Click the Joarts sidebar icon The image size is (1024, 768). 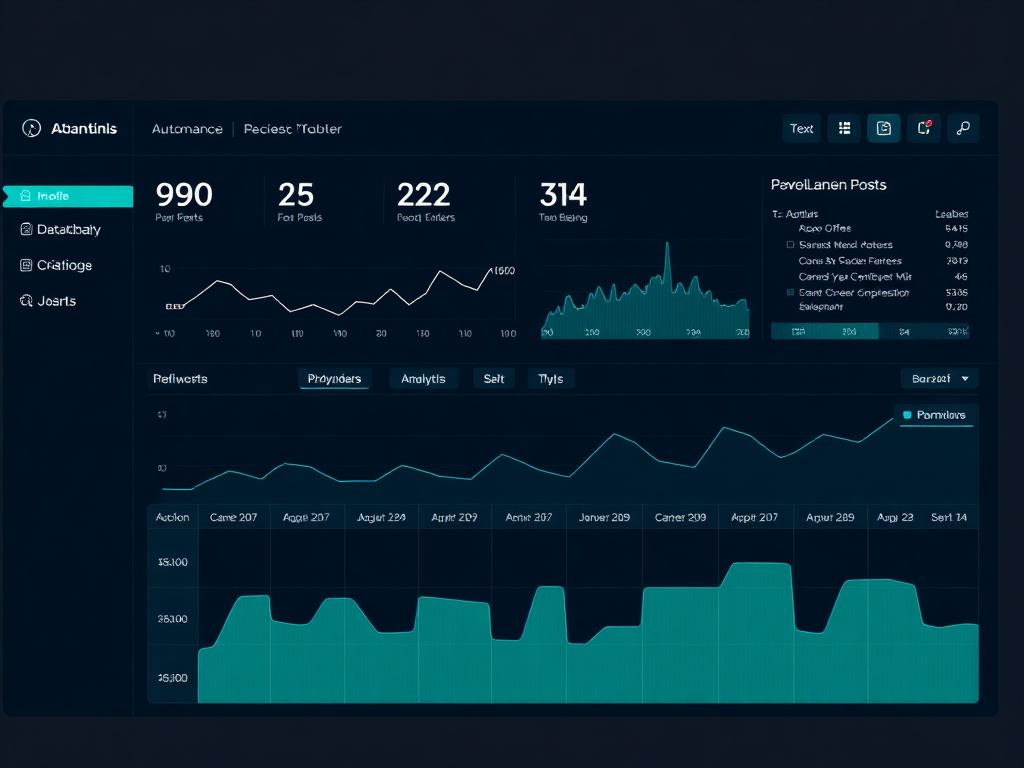click(26, 301)
